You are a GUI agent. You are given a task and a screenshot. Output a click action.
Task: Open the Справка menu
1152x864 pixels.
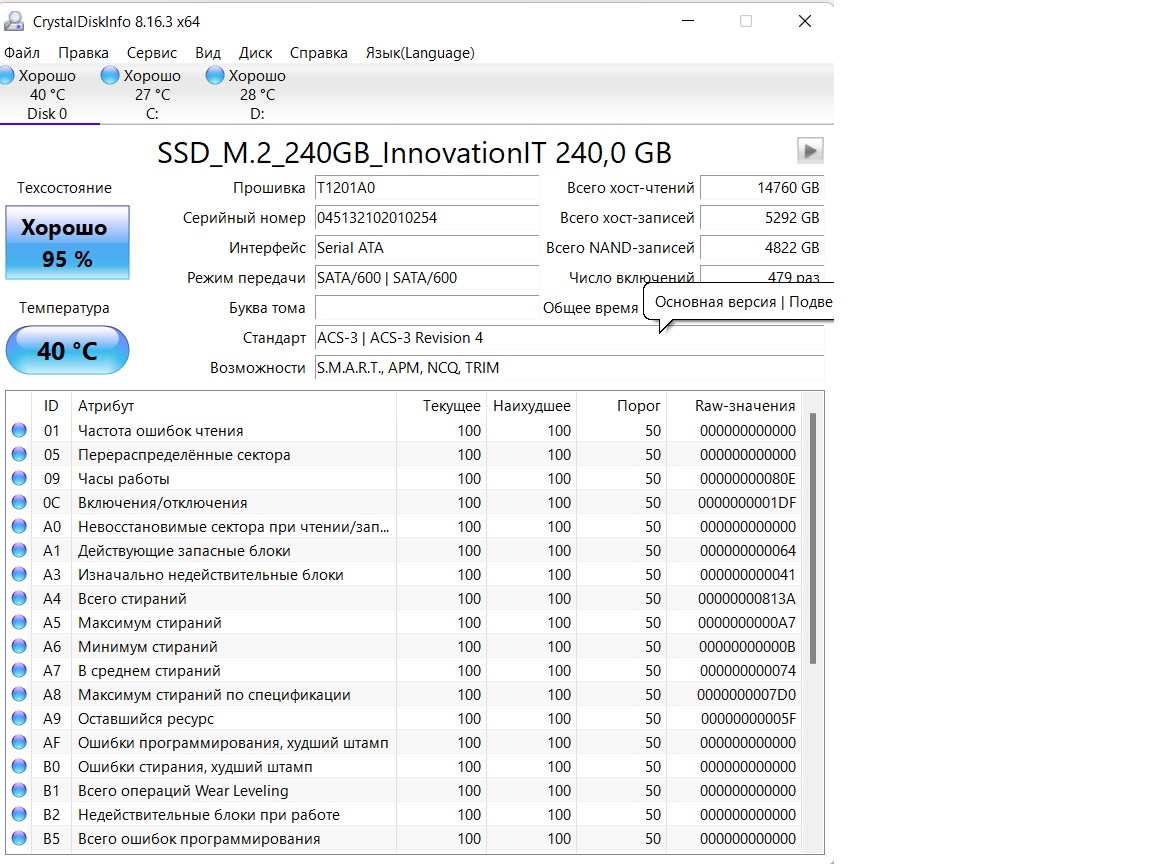click(318, 53)
